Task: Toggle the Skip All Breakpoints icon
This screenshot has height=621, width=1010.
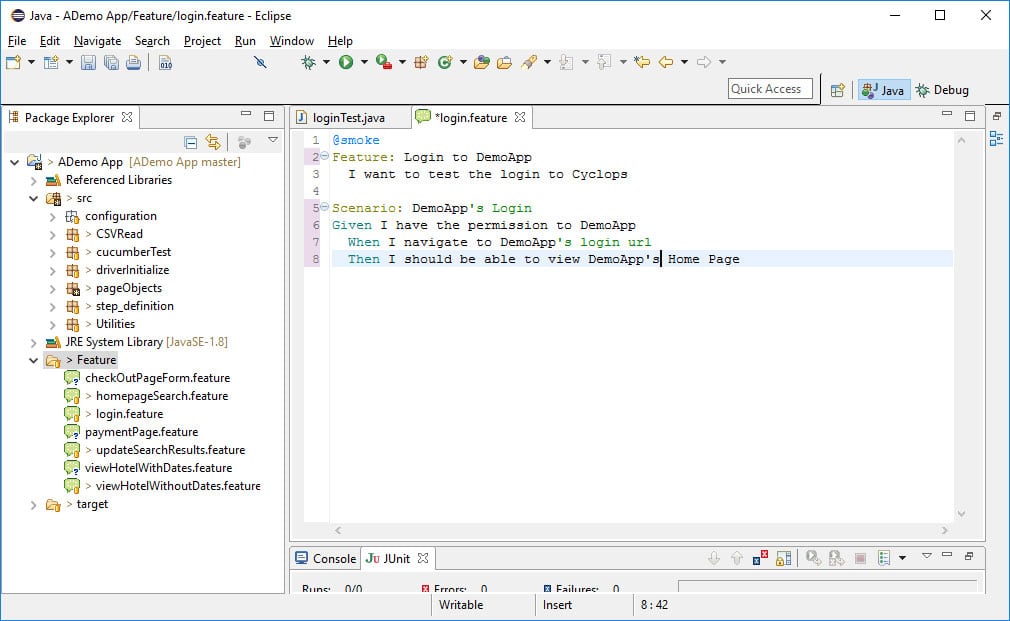Action: point(260,62)
